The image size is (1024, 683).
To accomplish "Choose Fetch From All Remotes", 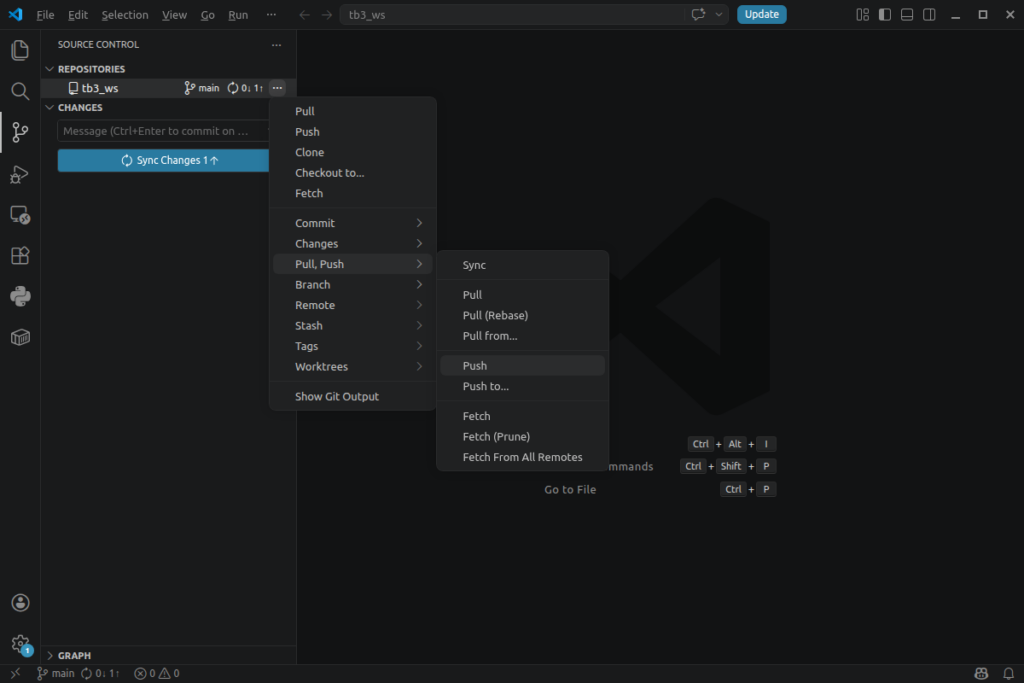I will pos(522,457).
